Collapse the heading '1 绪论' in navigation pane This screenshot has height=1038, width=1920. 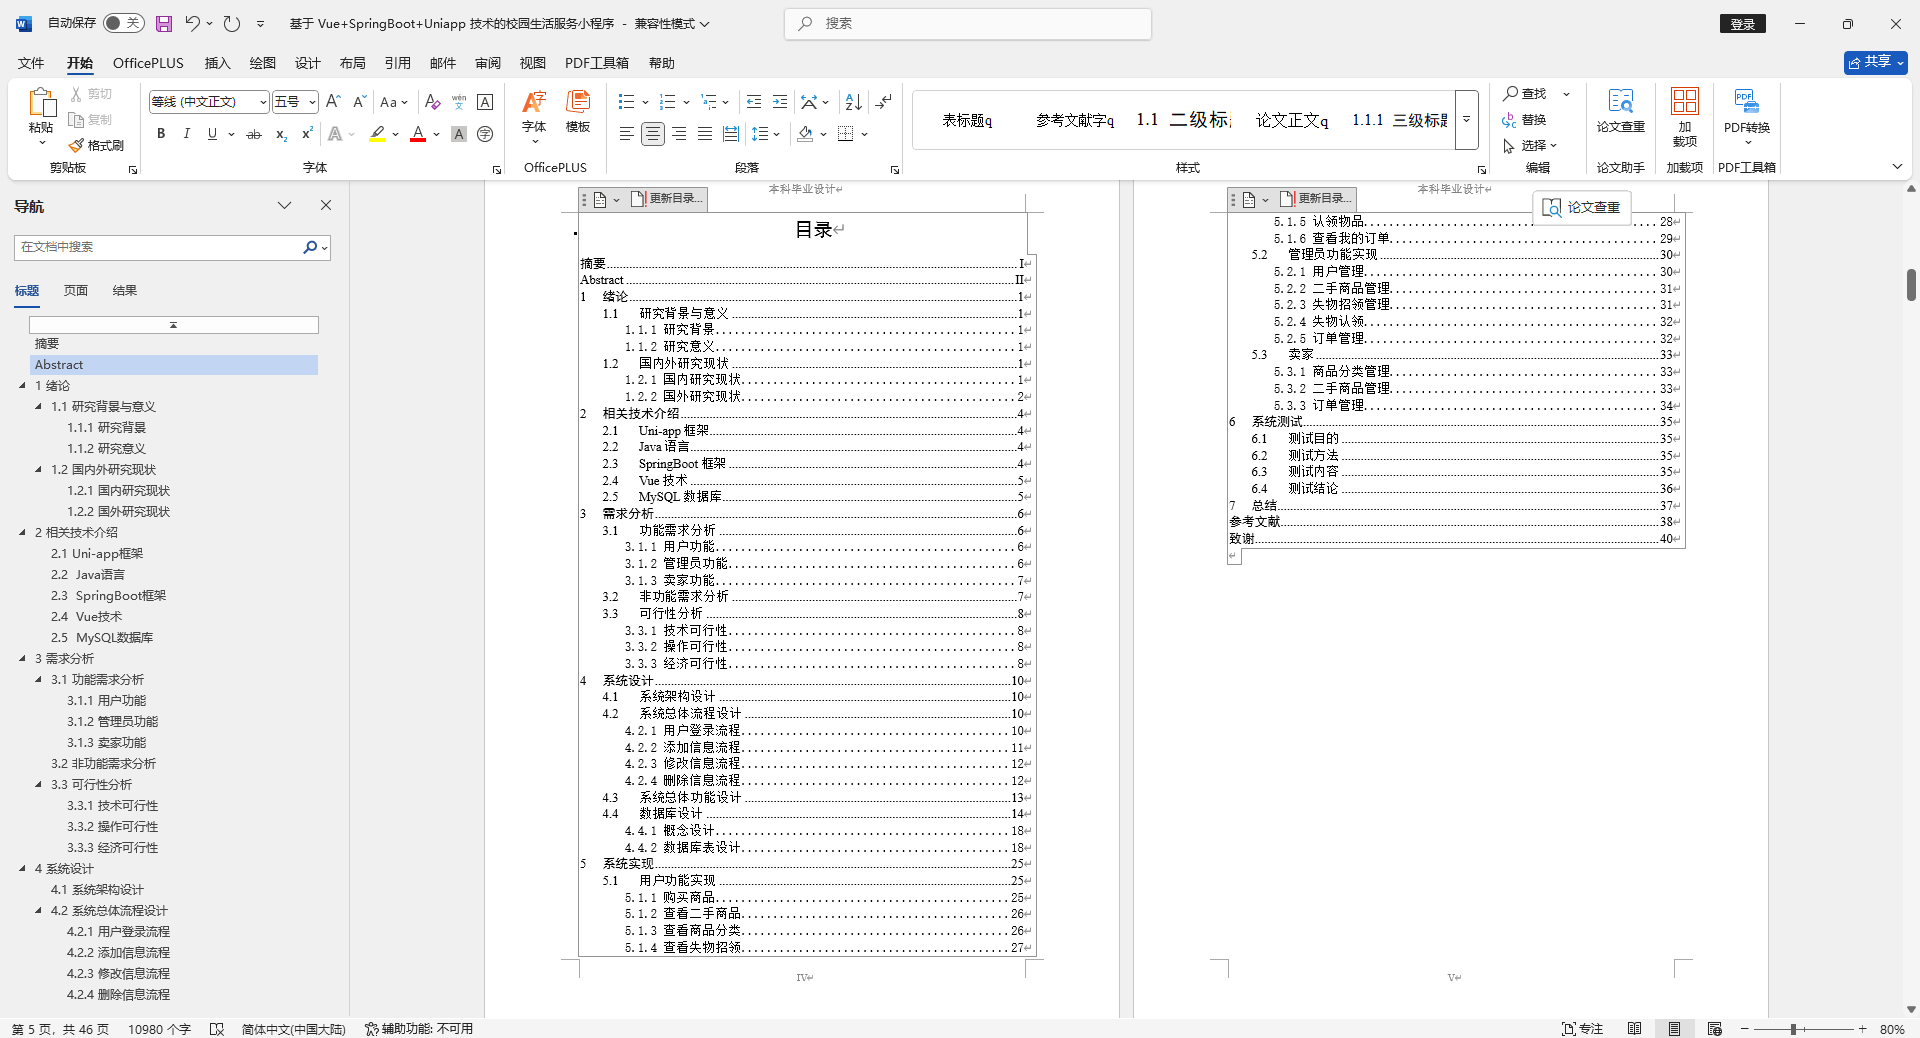[x=24, y=385]
